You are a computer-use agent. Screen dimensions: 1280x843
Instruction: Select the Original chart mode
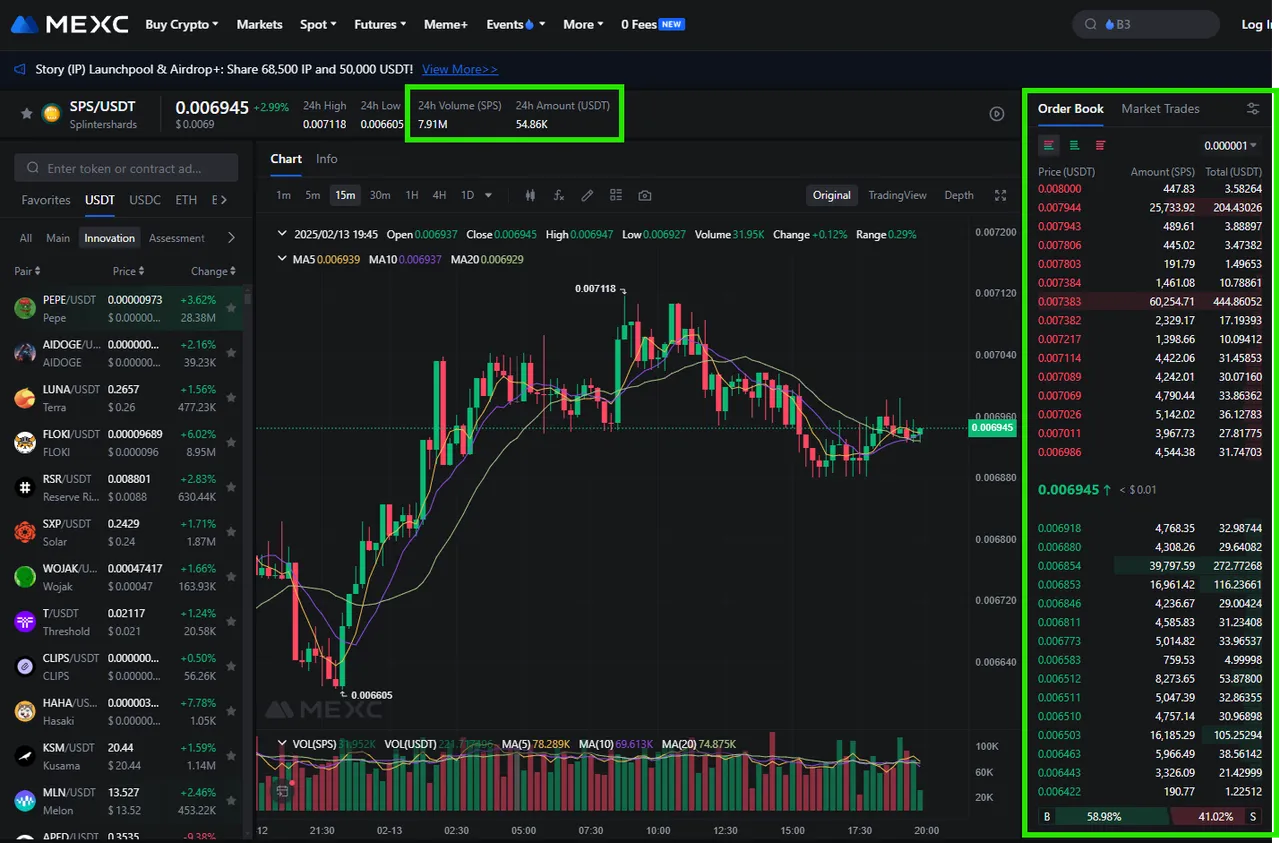pos(831,195)
